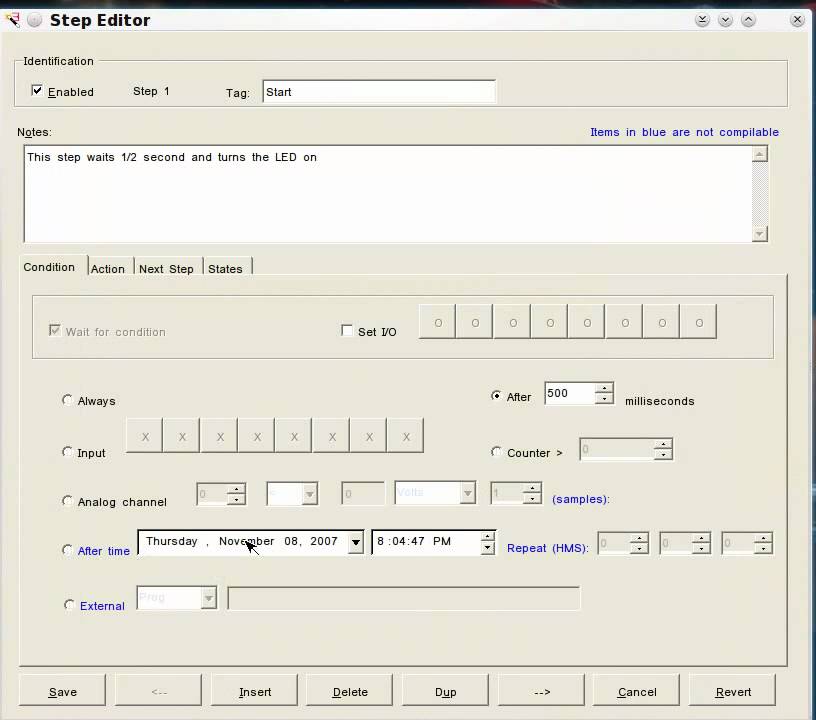816x720 pixels.
Task: Open the analog comparison operator dropdown
Action: tap(309, 494)
